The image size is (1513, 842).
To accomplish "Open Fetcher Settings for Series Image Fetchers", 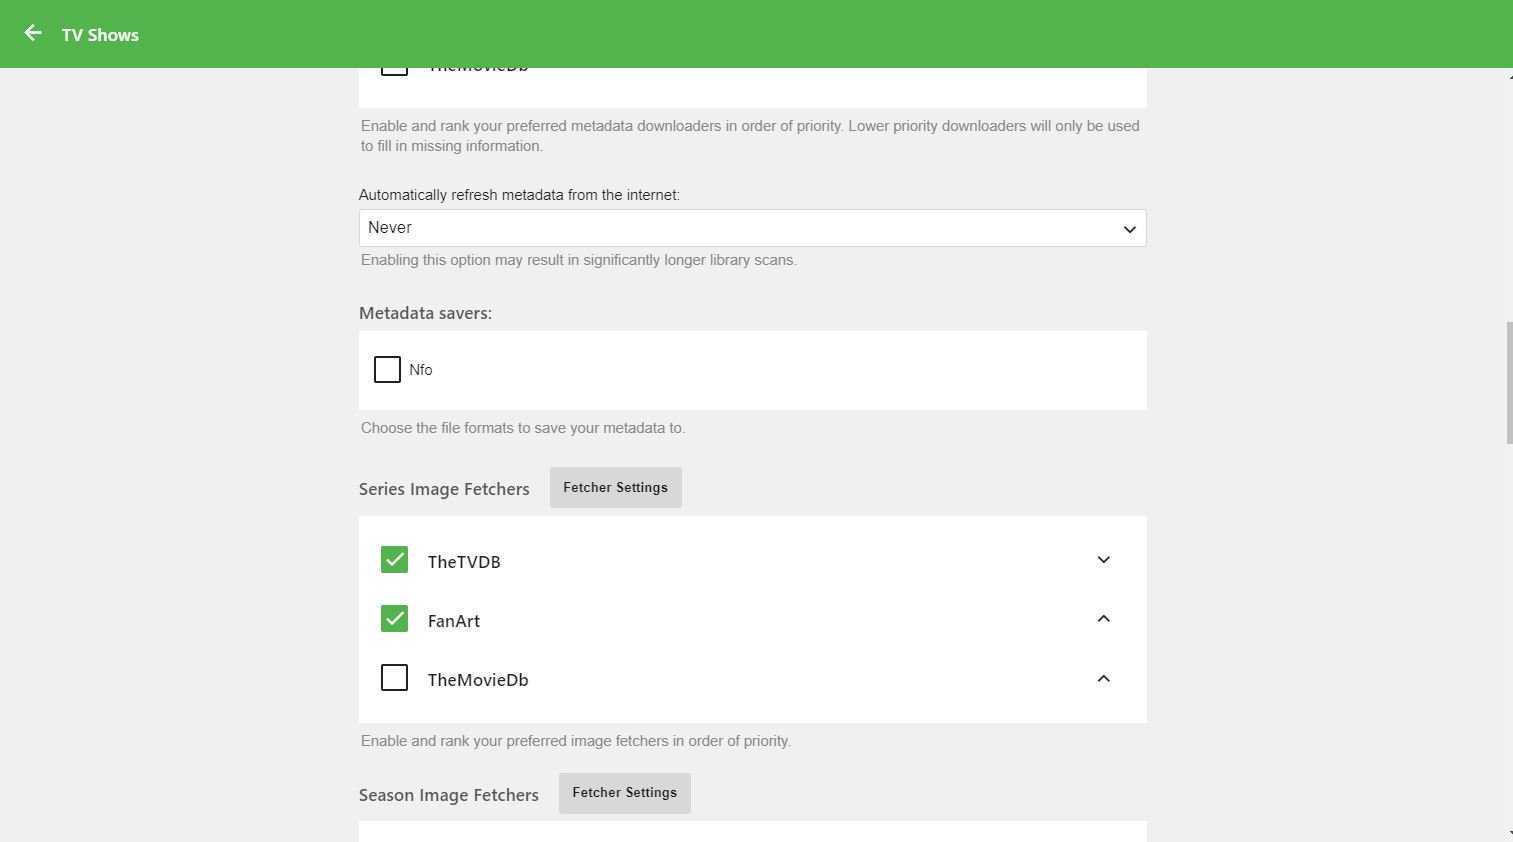I will point(615,488).
